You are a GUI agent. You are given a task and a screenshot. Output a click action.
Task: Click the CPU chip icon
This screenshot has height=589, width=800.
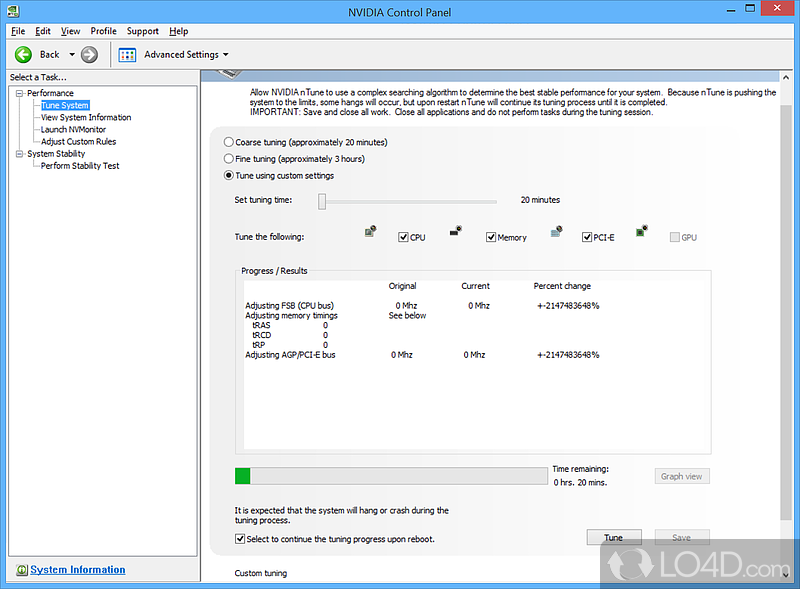point(371,231)
